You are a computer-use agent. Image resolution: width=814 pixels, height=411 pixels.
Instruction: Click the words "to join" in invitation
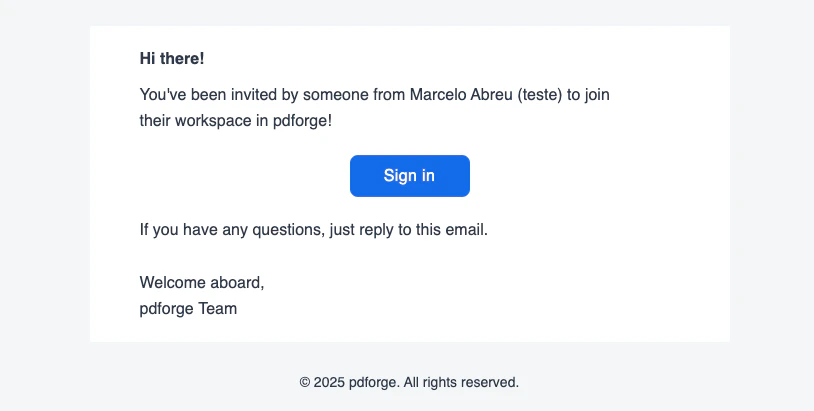tap(588, 95)
